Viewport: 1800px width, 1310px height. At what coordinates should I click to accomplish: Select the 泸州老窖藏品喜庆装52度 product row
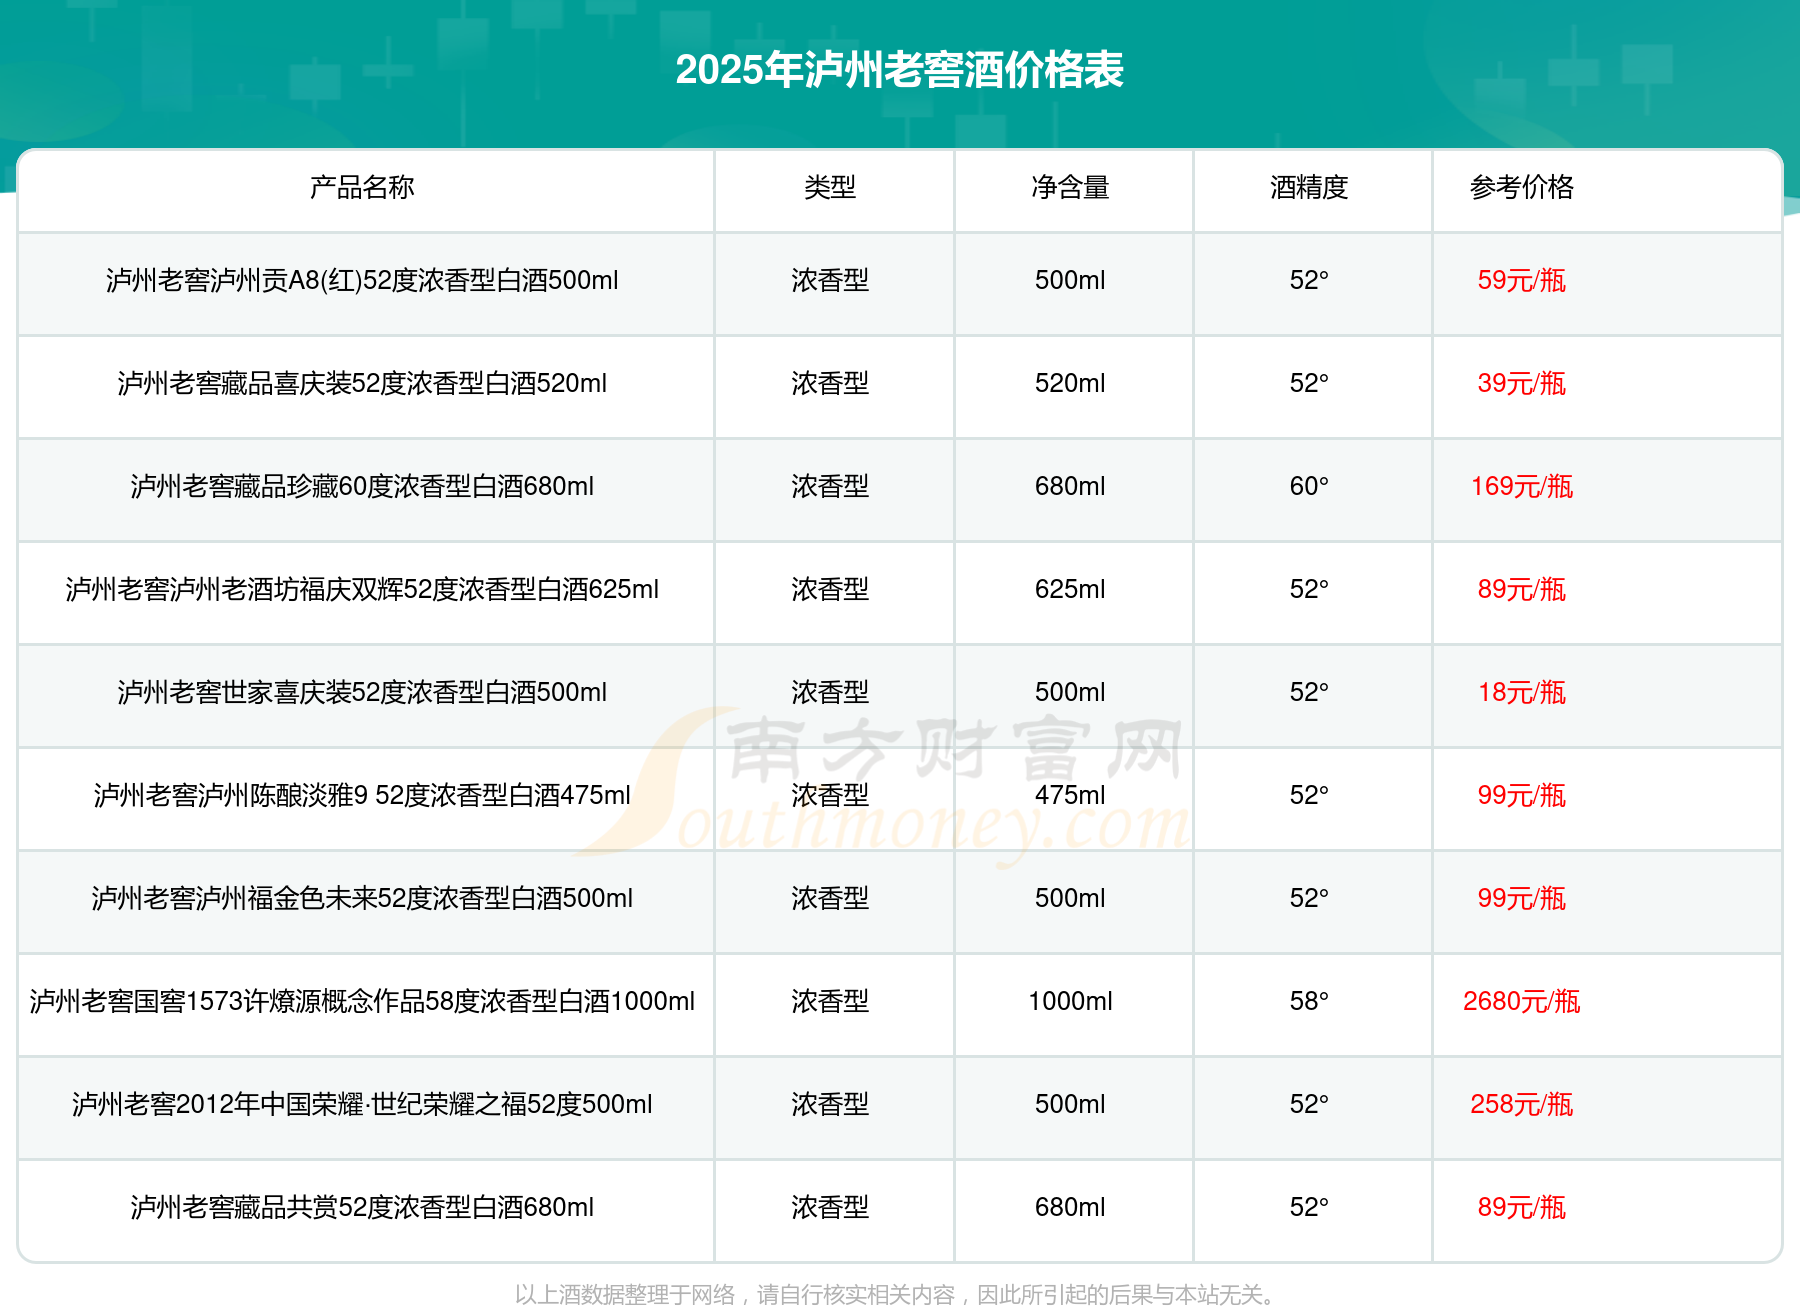tap(362, 383)
